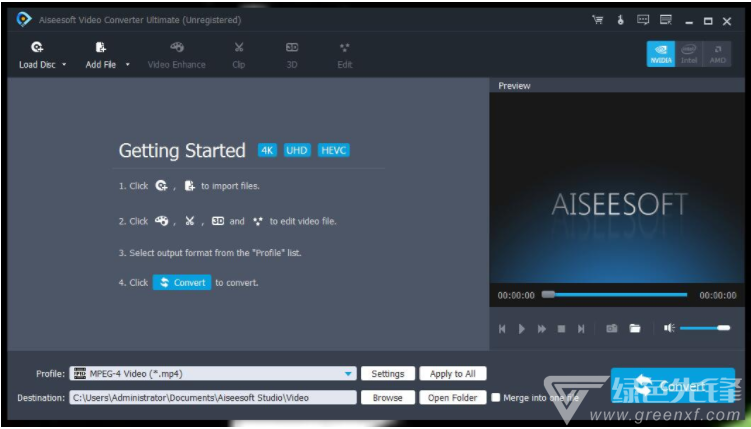This screenshot has height=429, width=751.
Task: Expand the Load Disc dropdown arrow
Action: [x=65, y=65]
